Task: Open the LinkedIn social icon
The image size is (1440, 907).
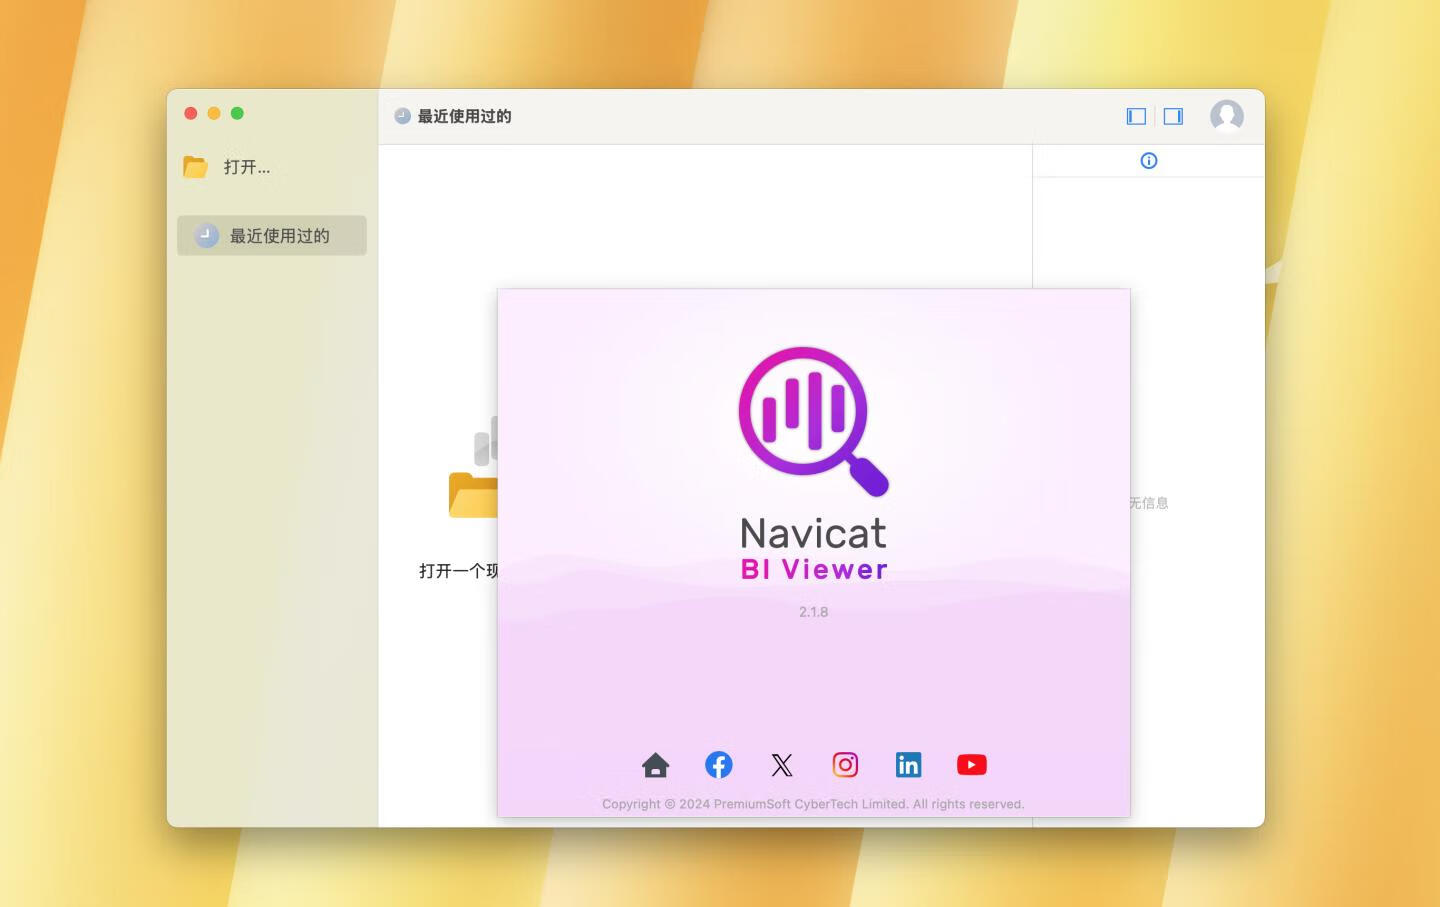Action: (908, 765)
